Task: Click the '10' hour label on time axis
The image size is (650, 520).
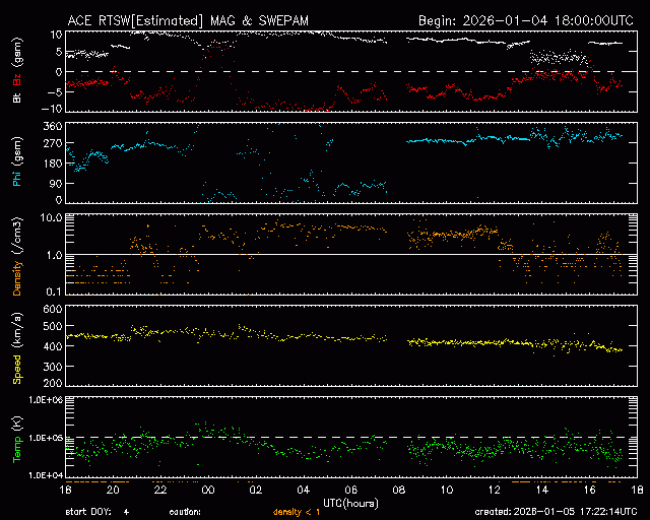Action: click(446, 490)
